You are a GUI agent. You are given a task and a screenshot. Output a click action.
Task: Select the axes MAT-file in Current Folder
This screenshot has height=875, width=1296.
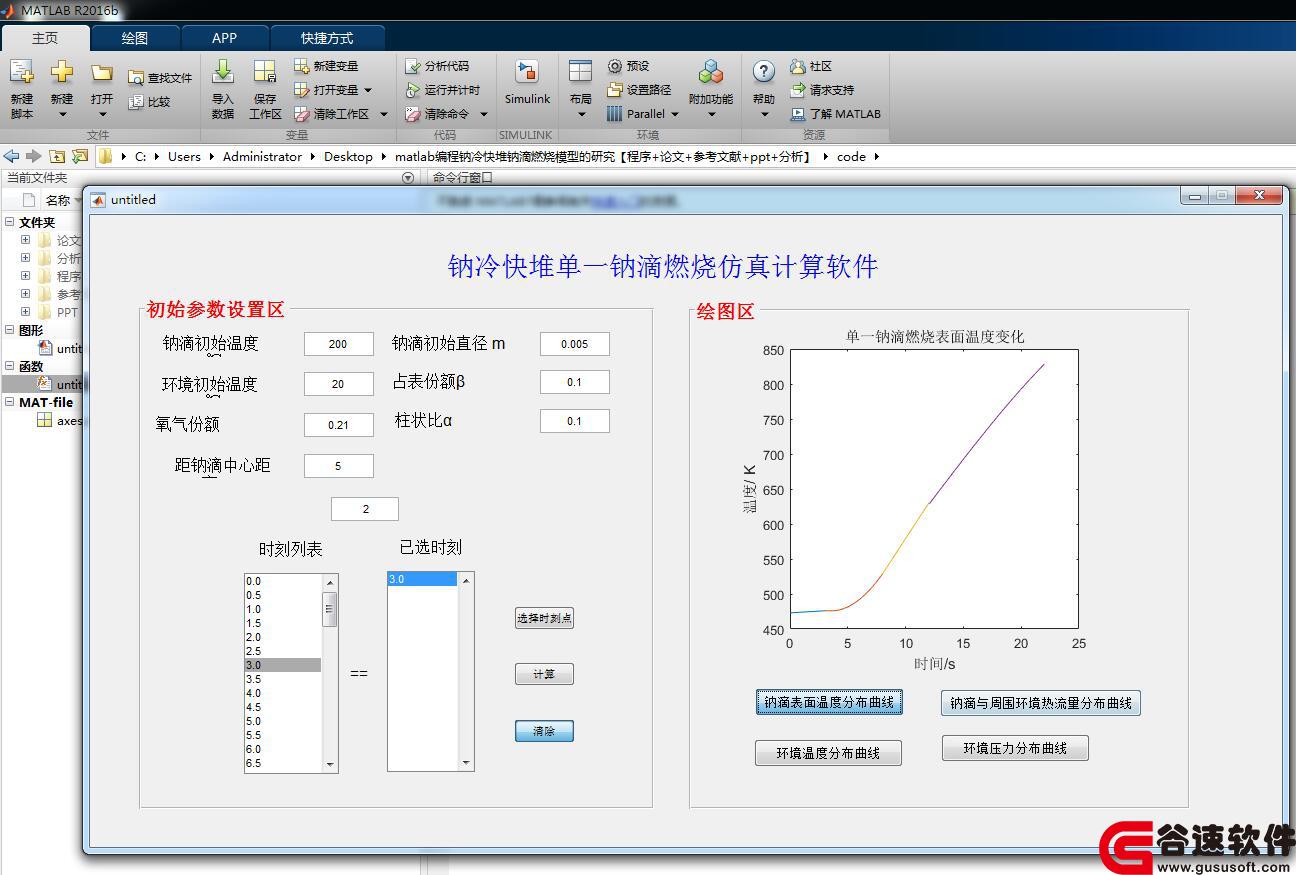(60, 420)
